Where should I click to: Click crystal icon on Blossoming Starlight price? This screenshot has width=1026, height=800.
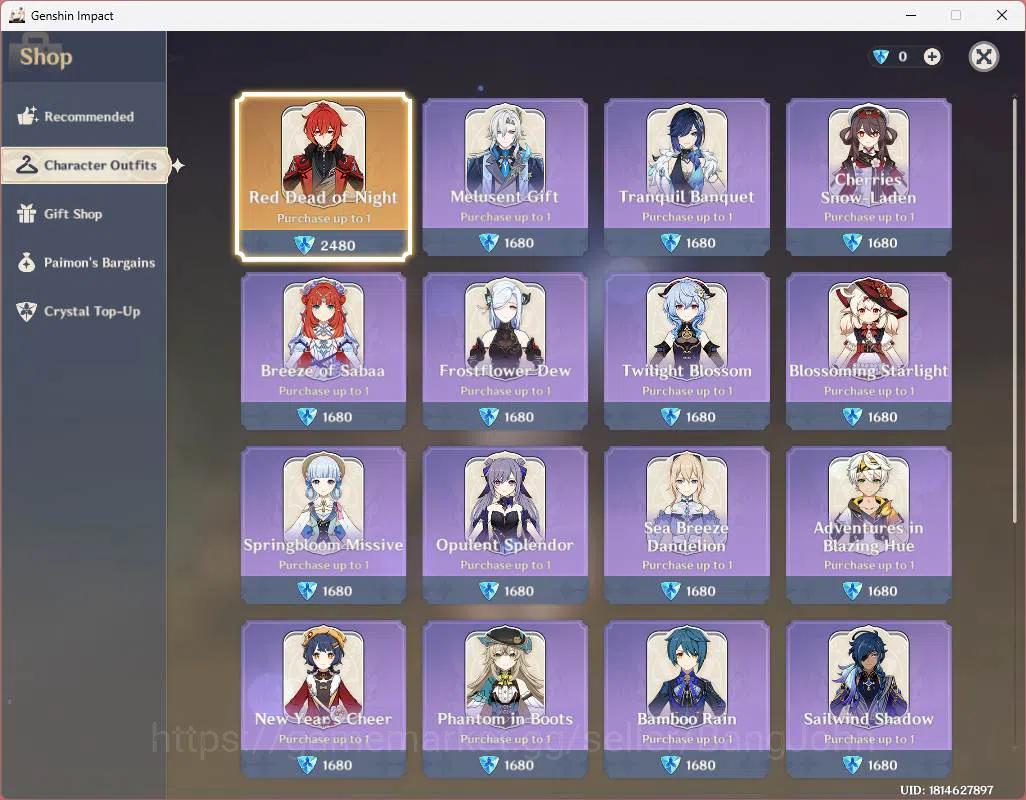point(852,417)
